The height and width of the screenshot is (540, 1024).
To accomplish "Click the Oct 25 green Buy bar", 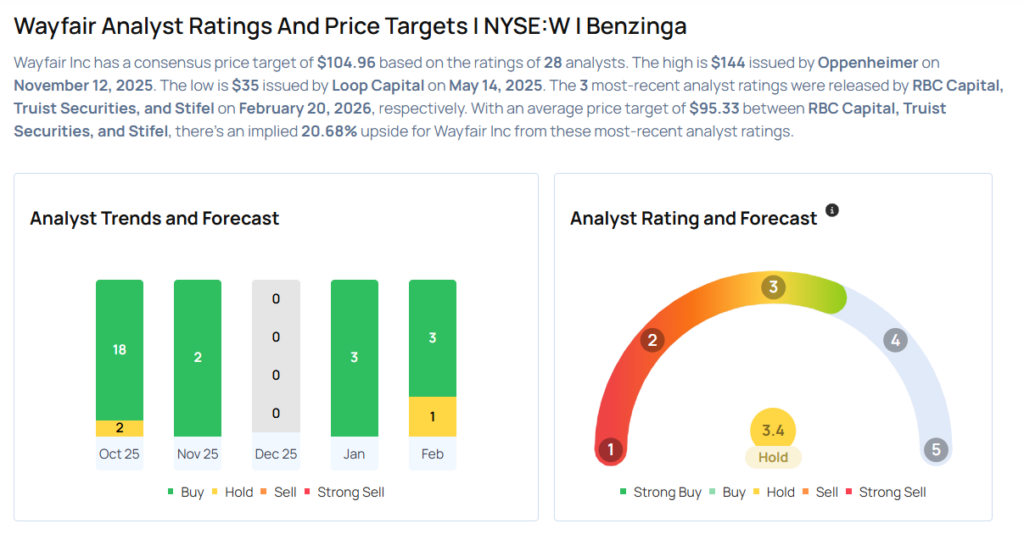I will pos(119,349).
